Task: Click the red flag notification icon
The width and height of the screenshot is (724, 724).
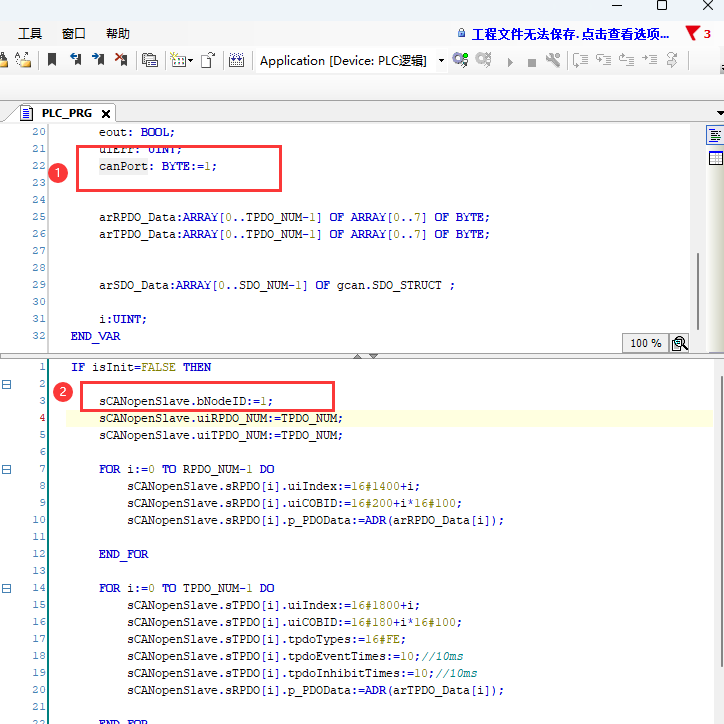Action: click(692, 33)
